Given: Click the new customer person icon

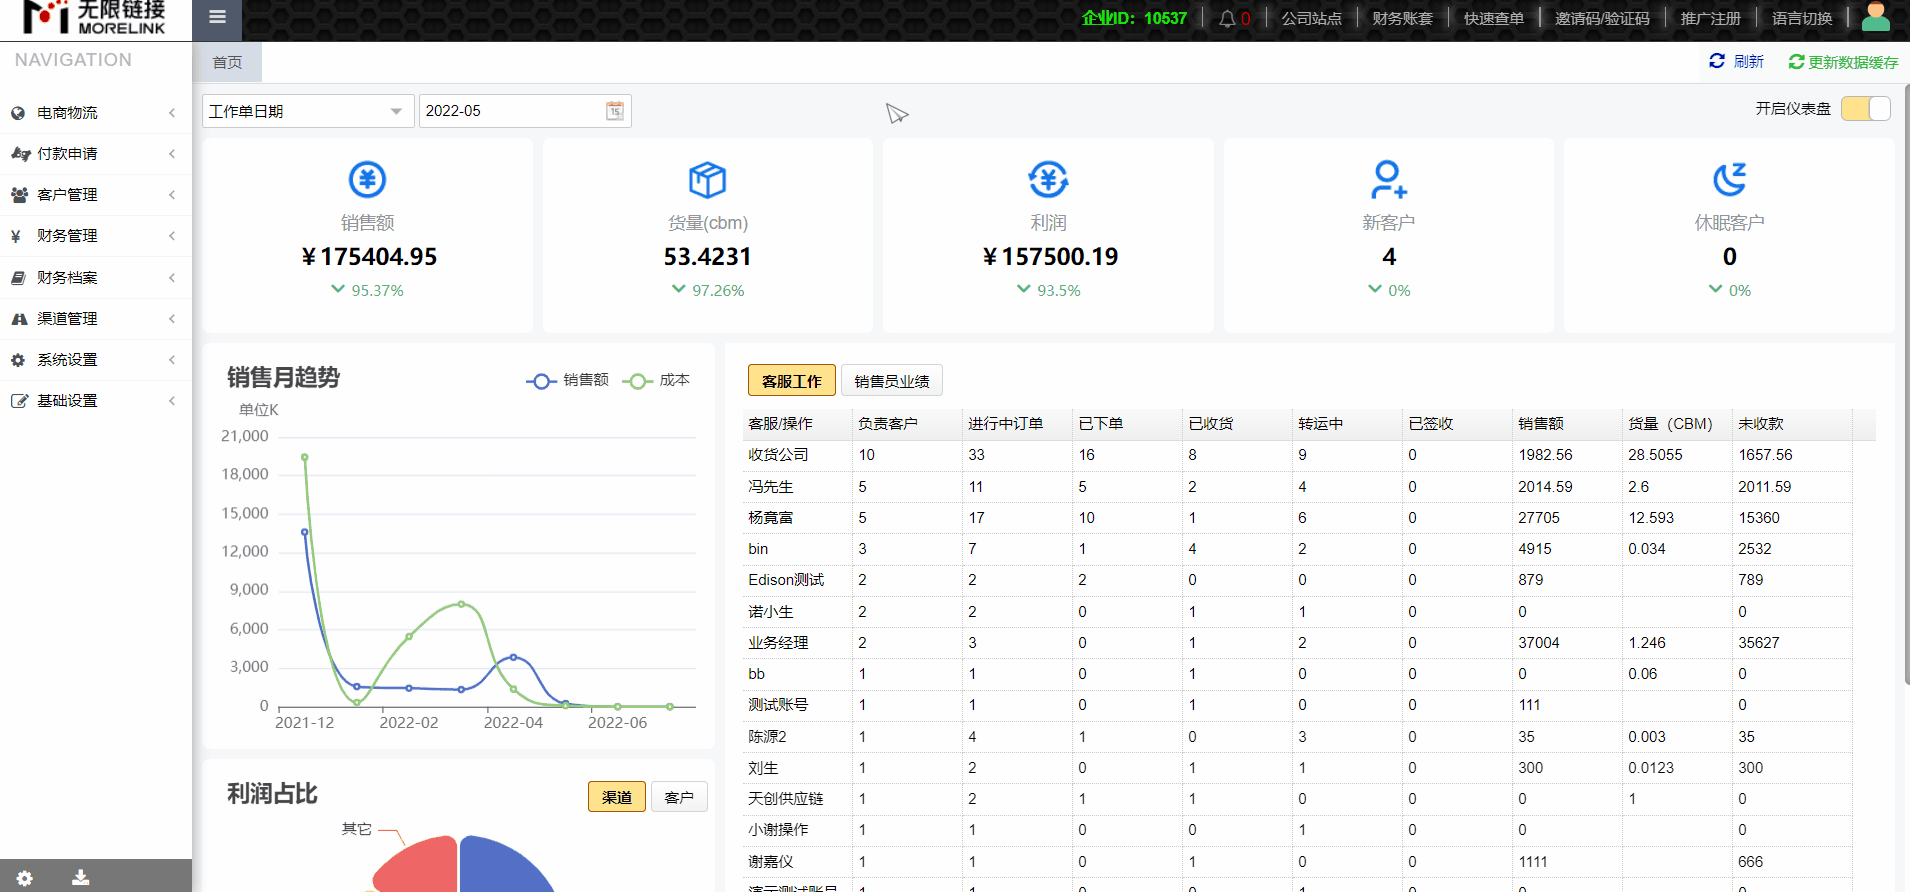Looking at the screenshot, I should click(1388, 180).
